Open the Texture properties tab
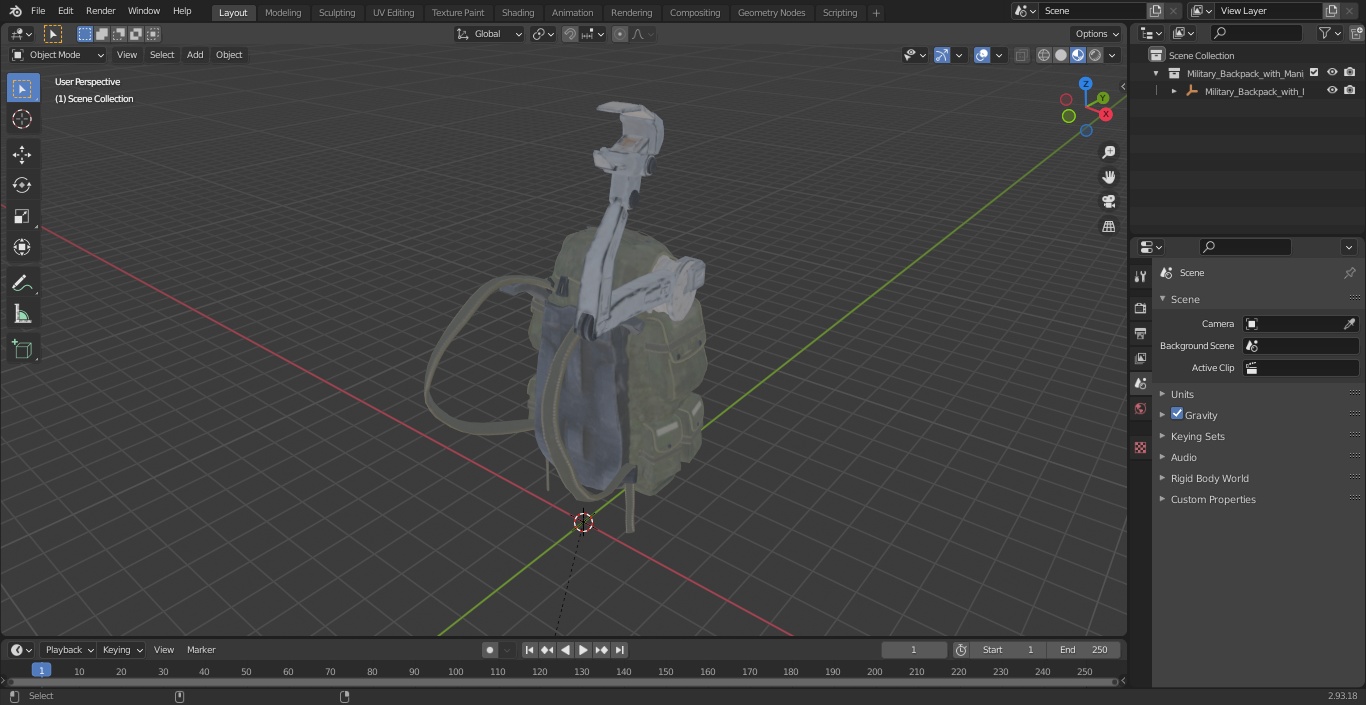Screen dimensions: 1366x705 click(x=1140, y=447)
